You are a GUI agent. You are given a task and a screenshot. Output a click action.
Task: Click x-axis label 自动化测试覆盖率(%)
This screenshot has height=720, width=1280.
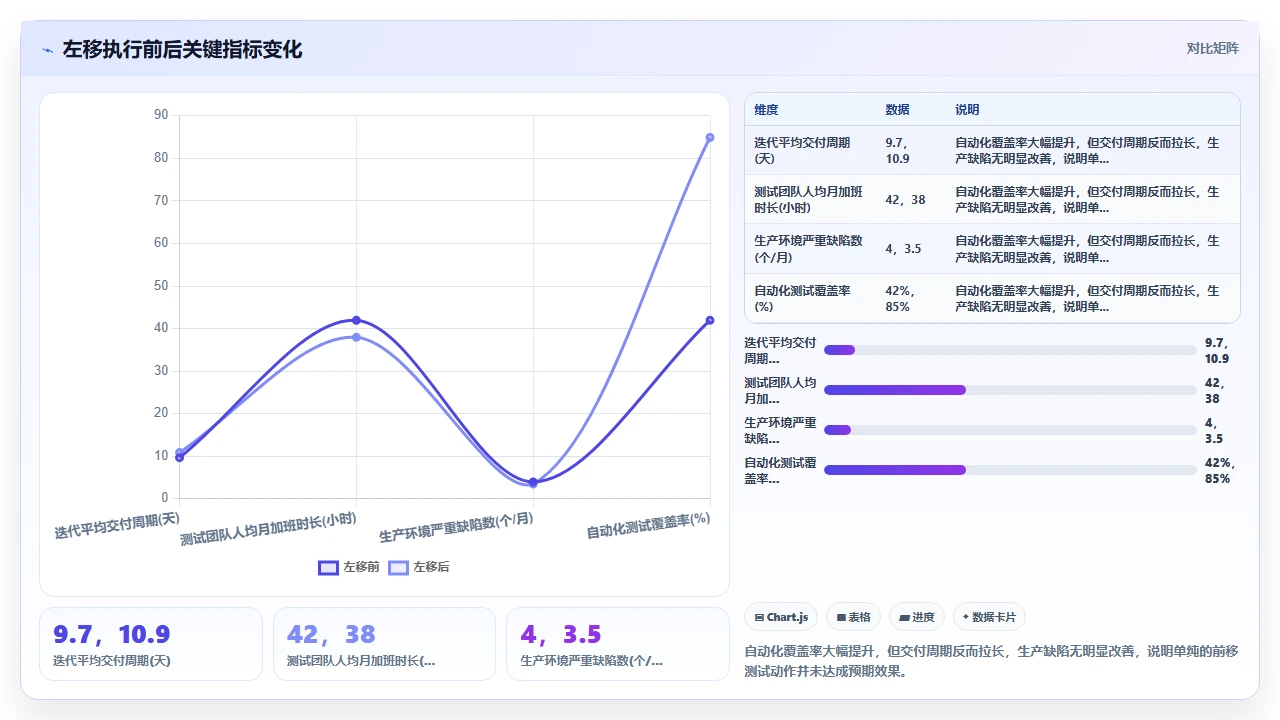(648, 526)
